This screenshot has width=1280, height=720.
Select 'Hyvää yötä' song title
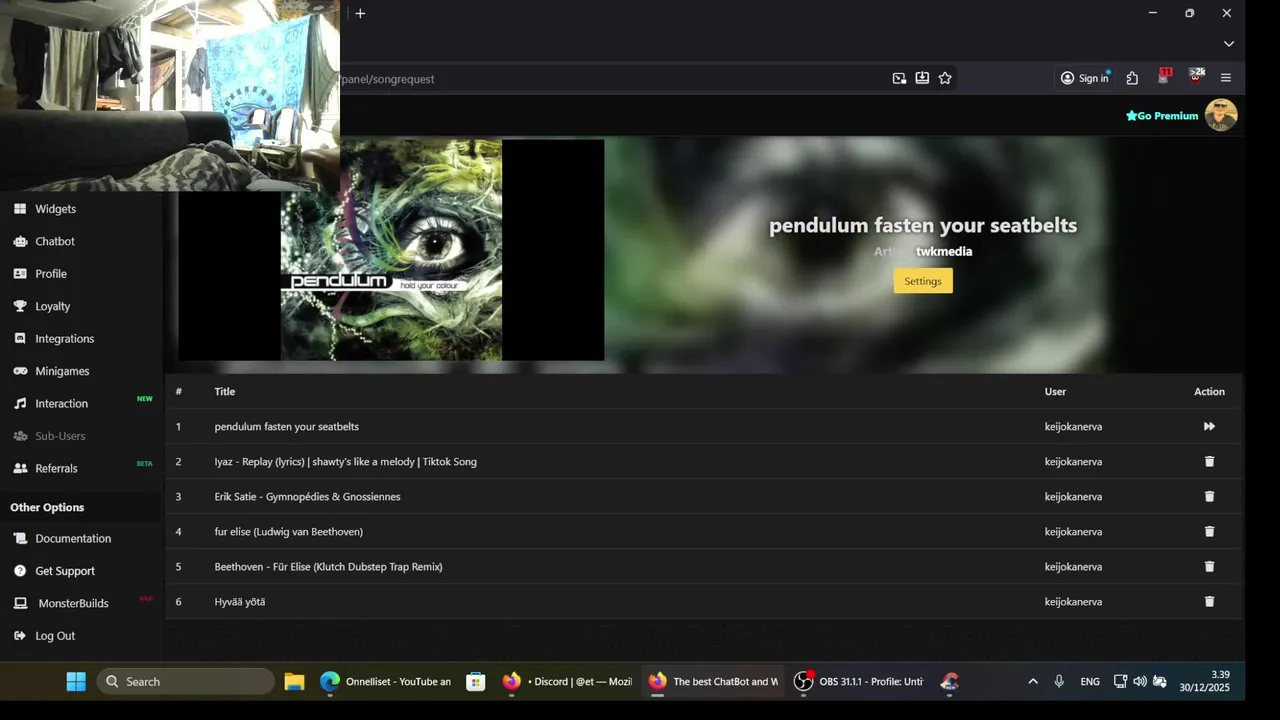point(239,602)
